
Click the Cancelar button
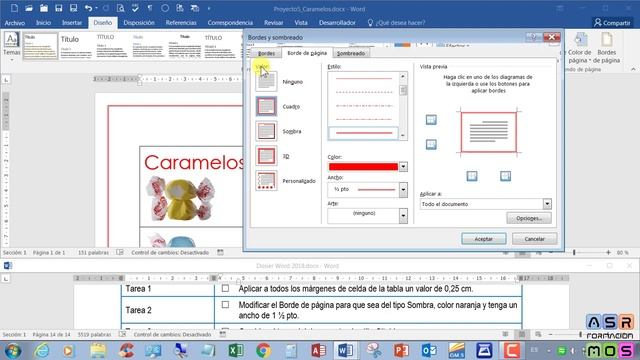coord(534,239)
